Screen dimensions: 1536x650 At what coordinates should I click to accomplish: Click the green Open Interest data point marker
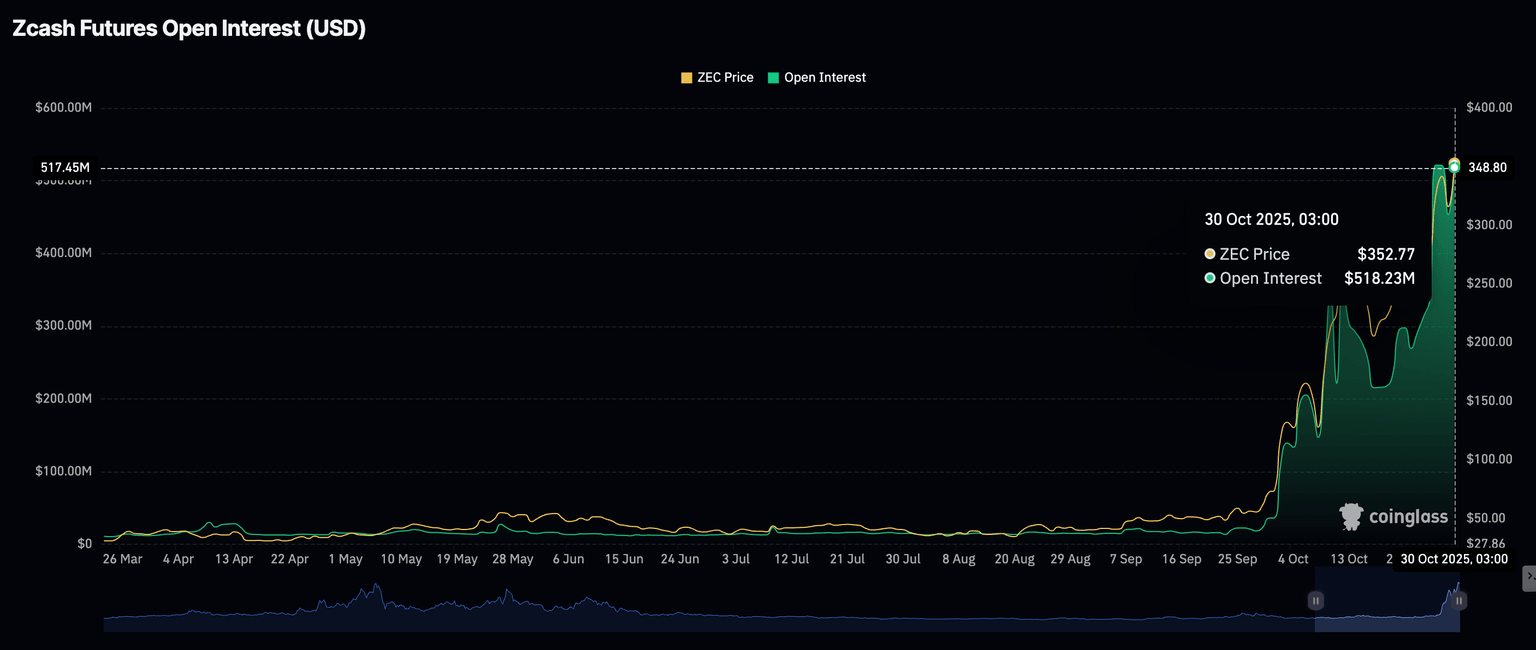click(1454, 168)
